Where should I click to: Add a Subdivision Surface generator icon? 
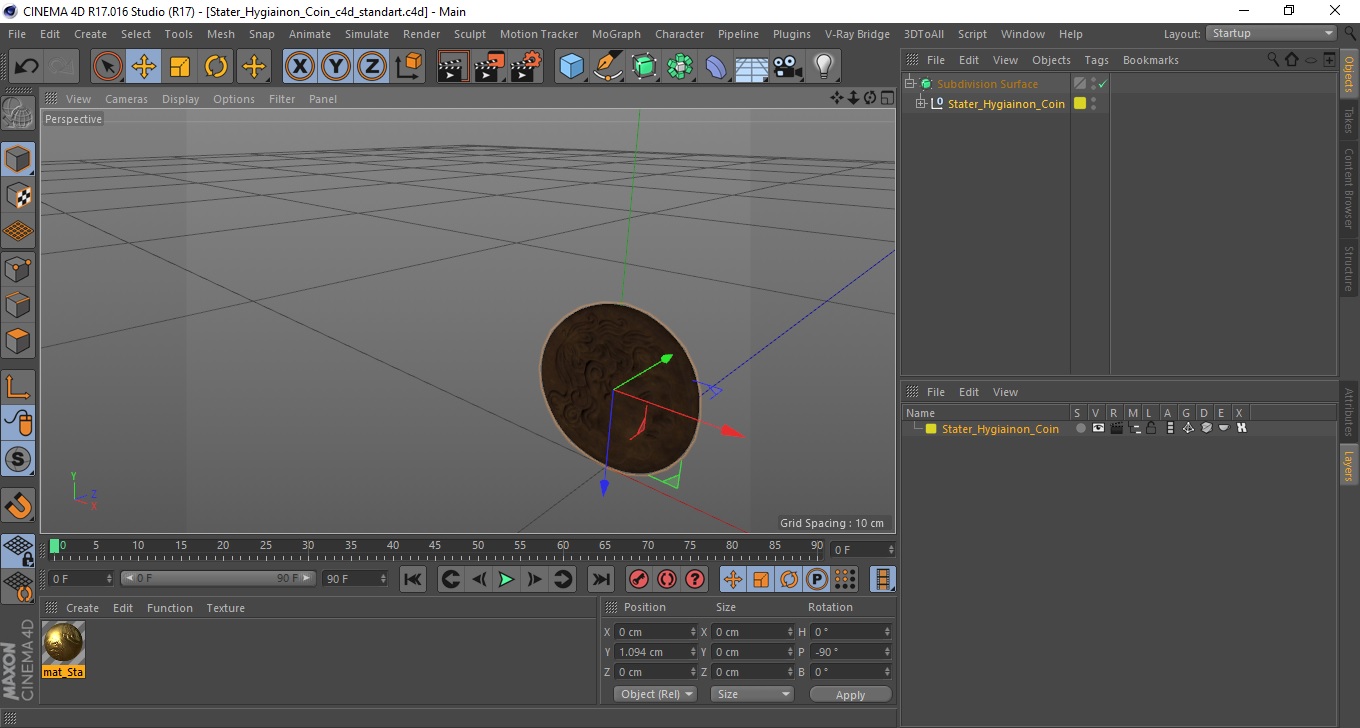tap(644, 67)
